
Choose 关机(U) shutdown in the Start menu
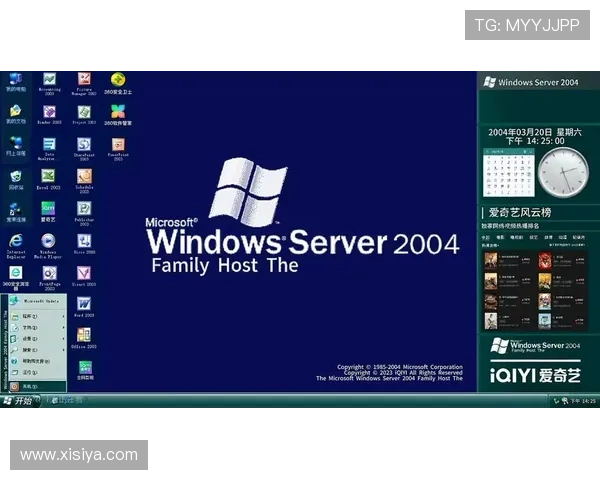pos(38,386)
